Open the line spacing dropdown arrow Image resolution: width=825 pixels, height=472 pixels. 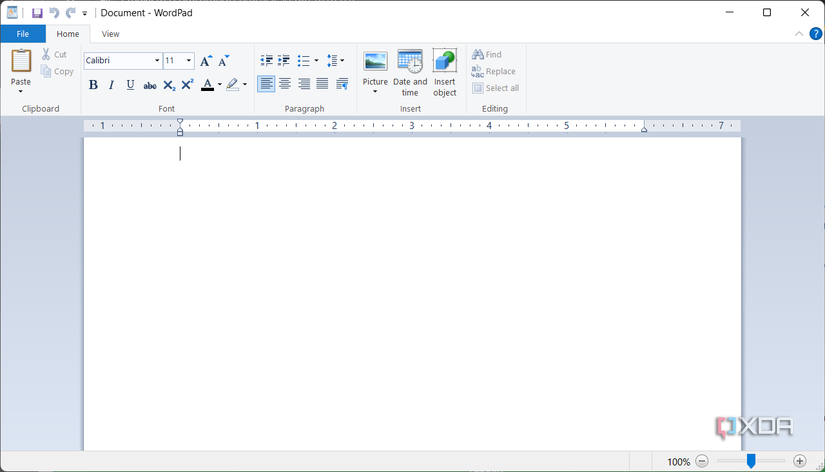(x=342, y=61)
